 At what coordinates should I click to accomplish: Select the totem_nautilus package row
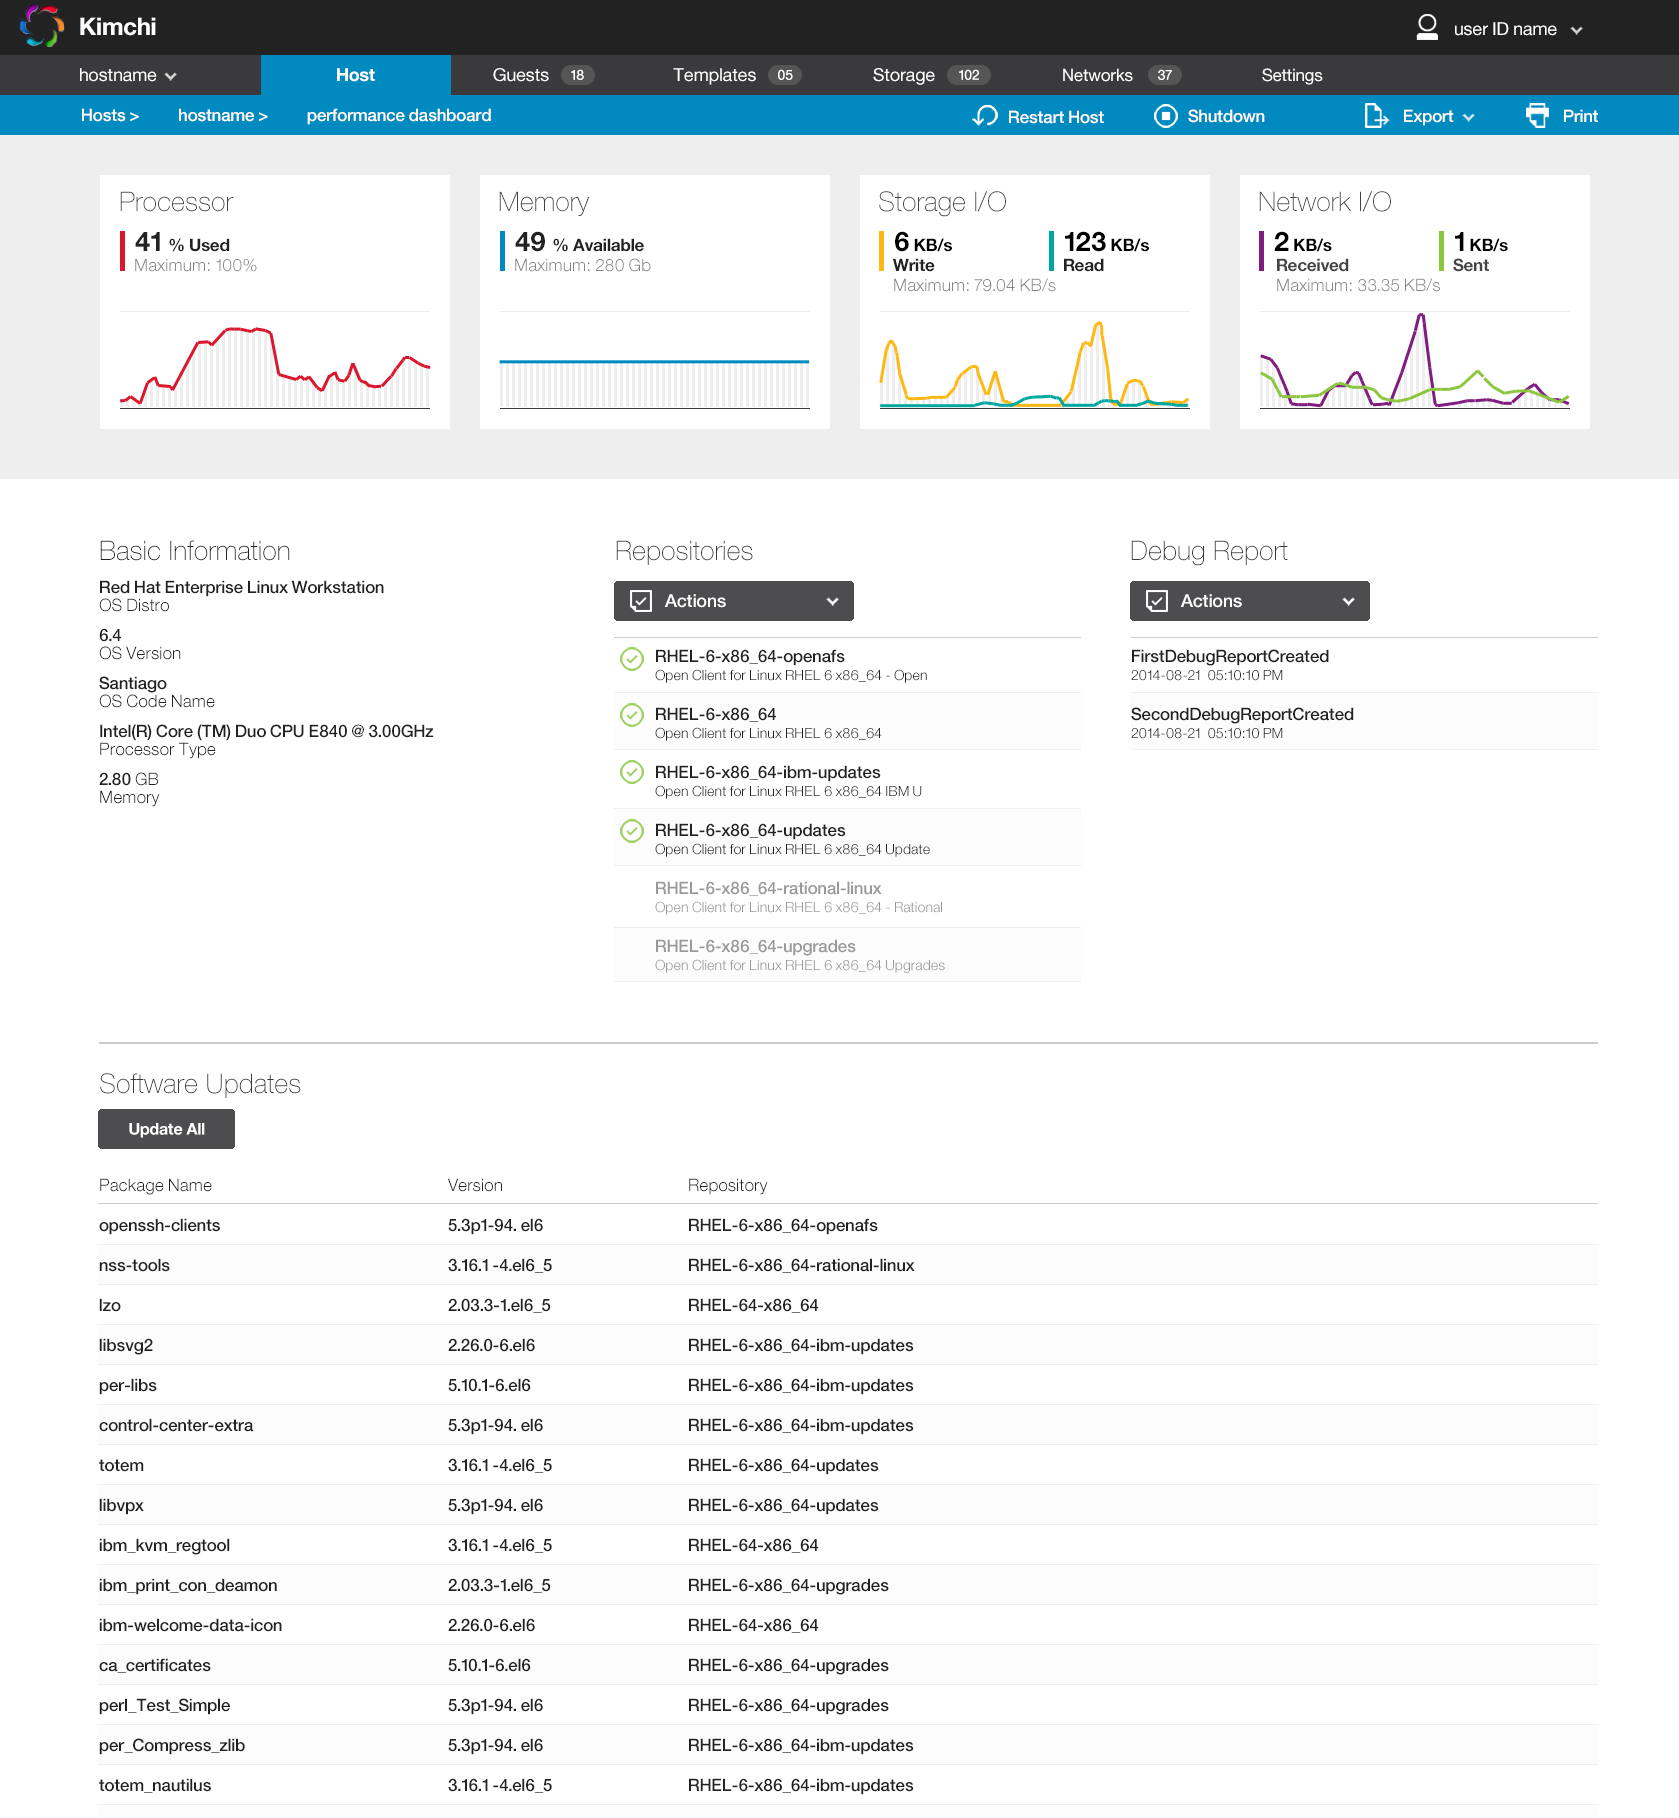[848, 1785]
